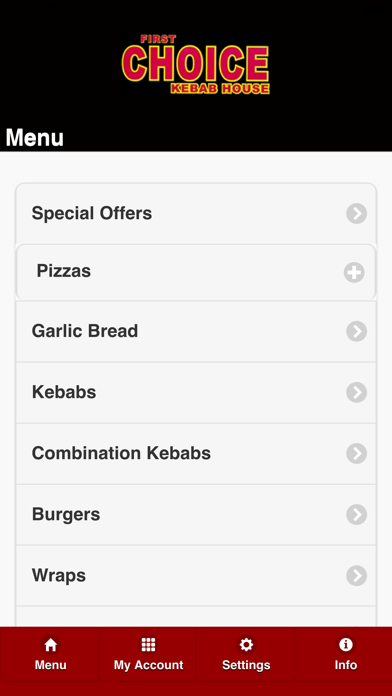Screen dimensions: 392x696
Task: Expand the Pizzas section row
Action: click(x=196, y=272)
